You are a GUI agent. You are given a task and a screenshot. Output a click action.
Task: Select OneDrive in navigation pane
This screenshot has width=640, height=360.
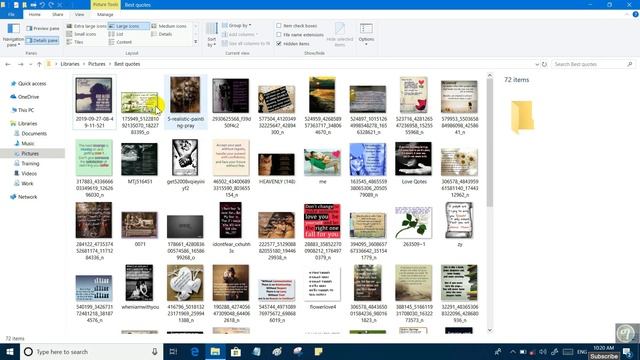[x=25, y=97]
